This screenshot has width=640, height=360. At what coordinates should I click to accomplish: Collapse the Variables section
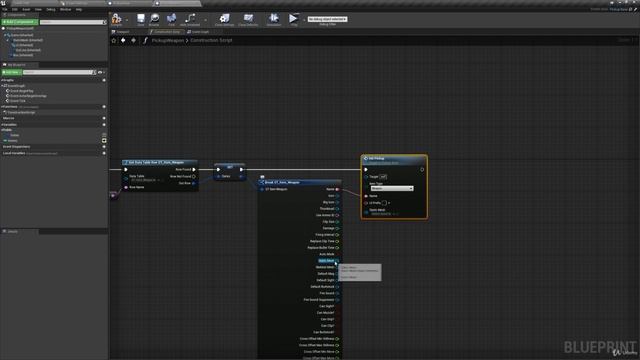click(2, 124)
